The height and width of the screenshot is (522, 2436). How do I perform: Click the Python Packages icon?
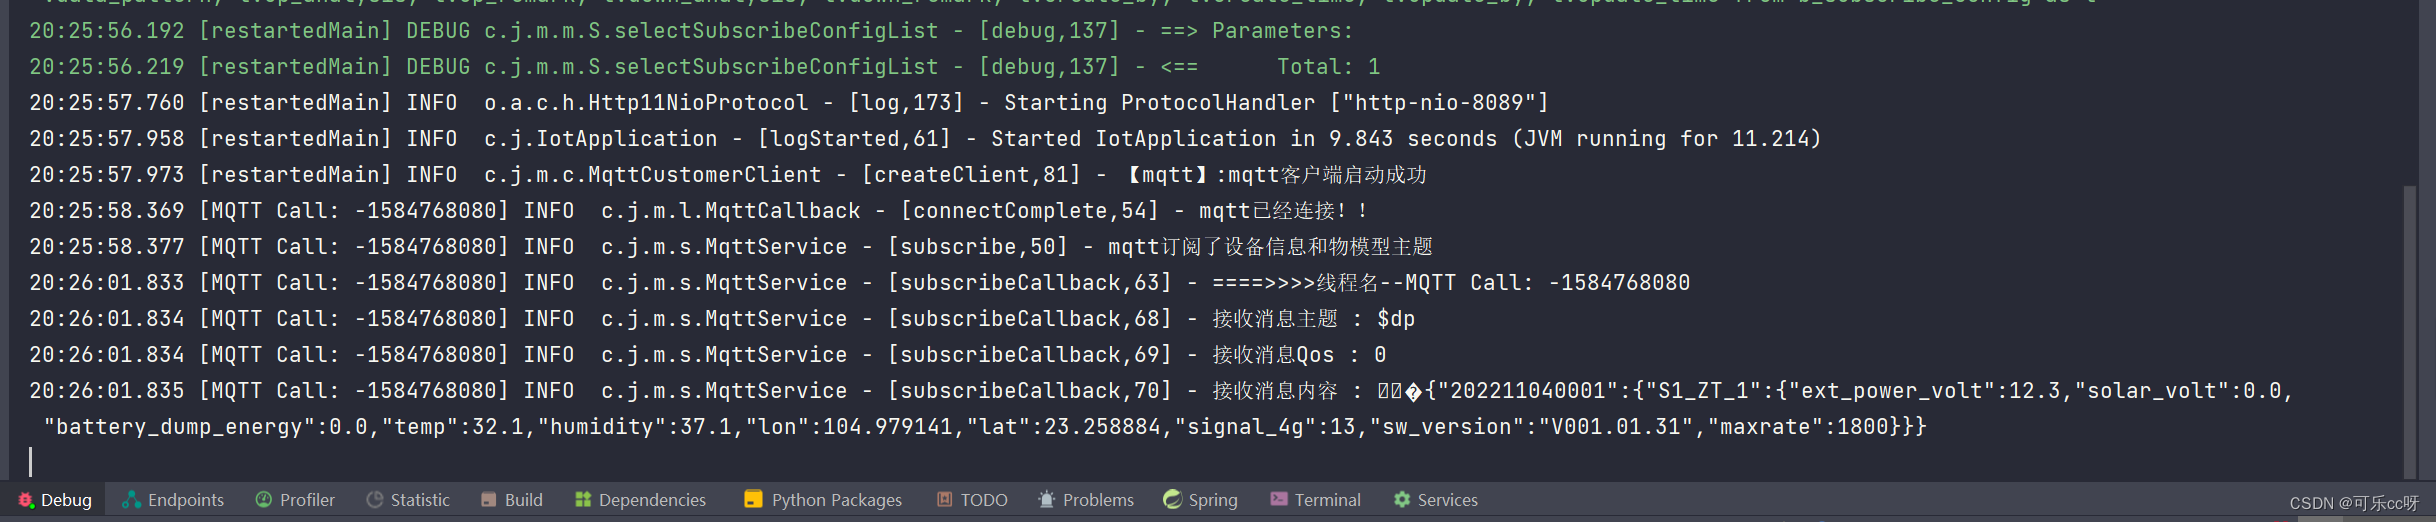pyautogui.click(x=754, y=500)
